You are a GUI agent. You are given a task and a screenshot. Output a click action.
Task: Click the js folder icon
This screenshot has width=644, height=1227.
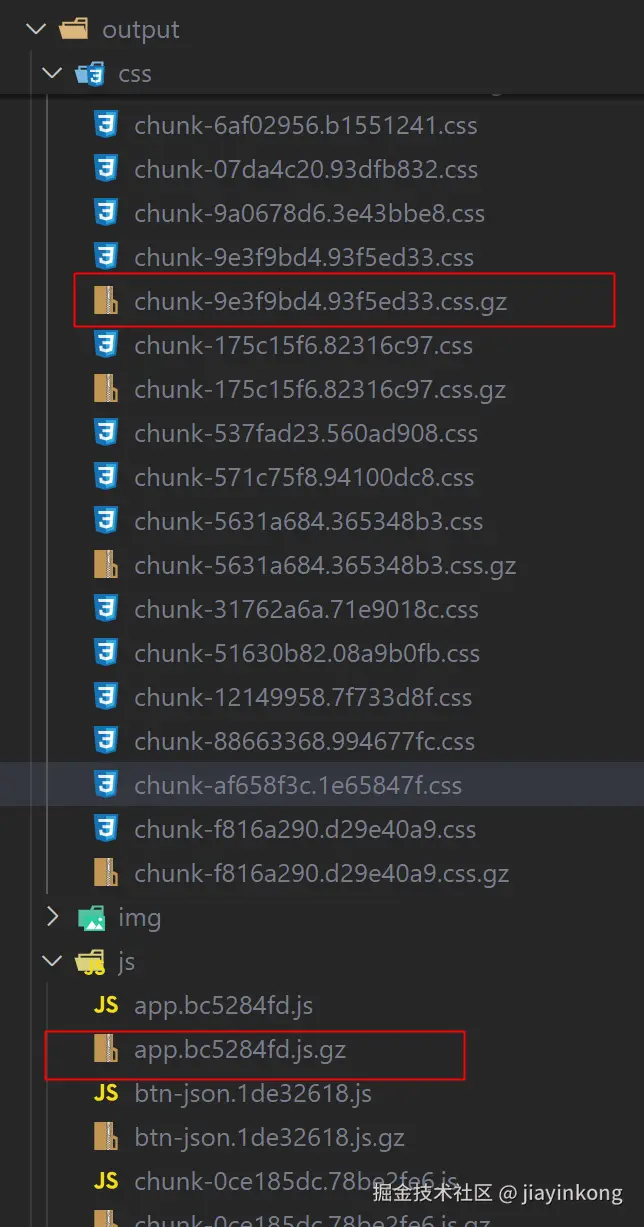[x=91, y=962]
